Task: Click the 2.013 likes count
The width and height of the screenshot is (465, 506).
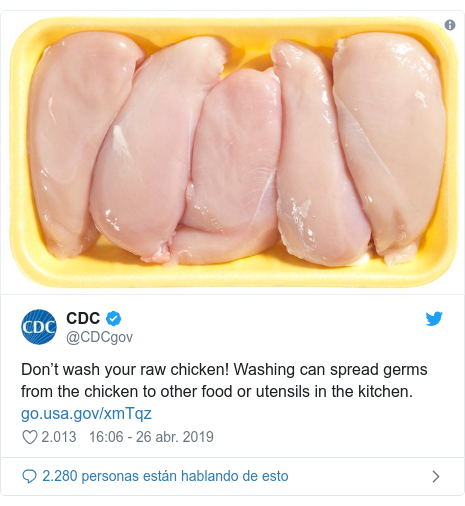Action: 59,437
